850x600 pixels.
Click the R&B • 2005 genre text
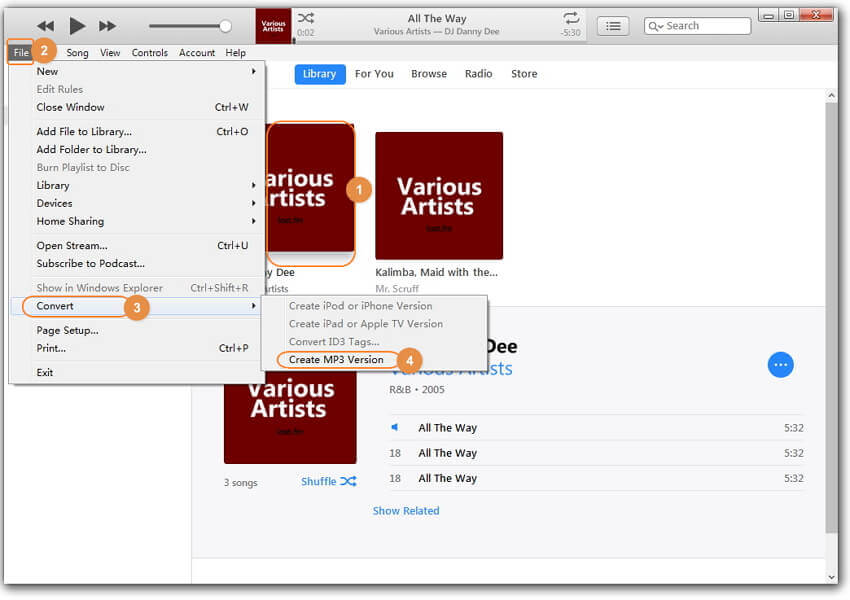tap(417, 390)
